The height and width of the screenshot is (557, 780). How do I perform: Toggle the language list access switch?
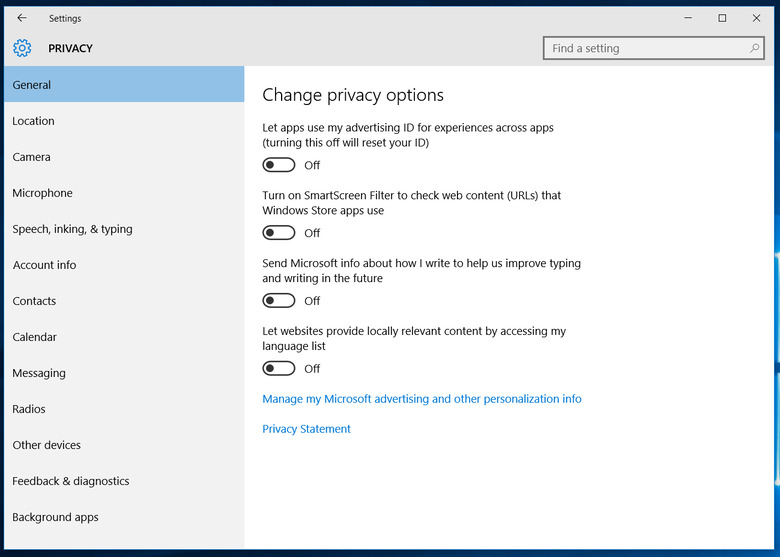tap(279, 369)
